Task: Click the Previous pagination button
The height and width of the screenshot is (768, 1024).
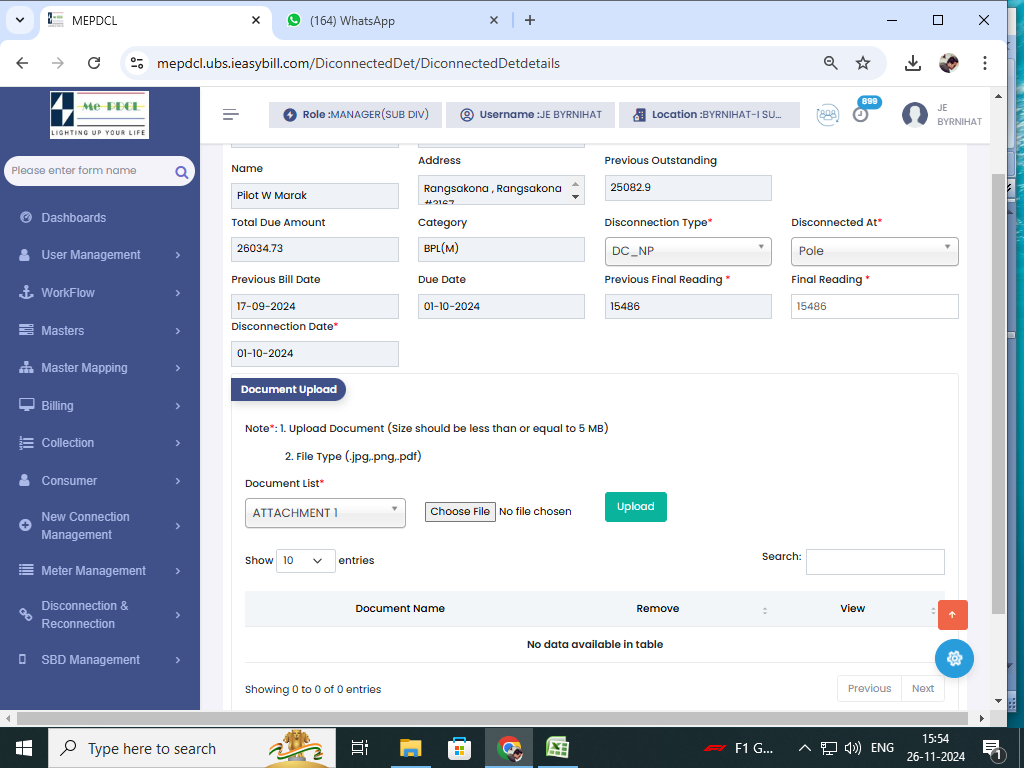Action: click(869, 688)
